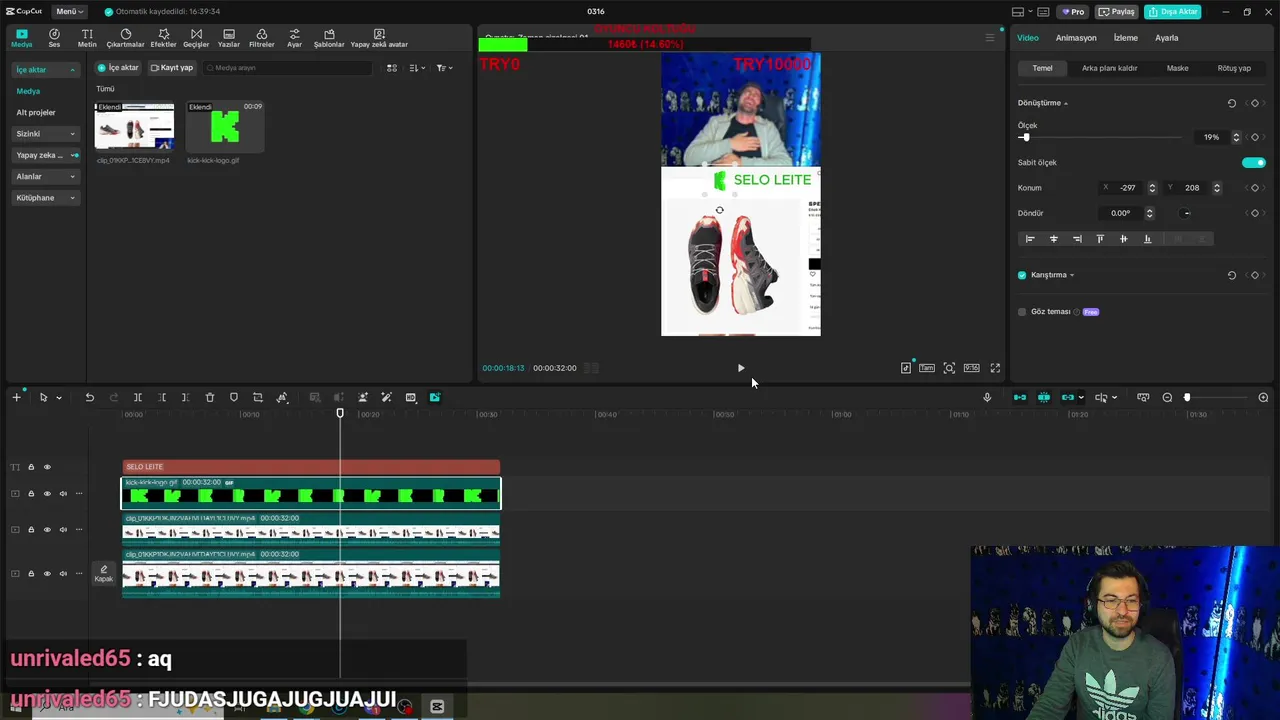Switch media view to grid layout icon
The height and width of the screenshot is (720, 1280).
click(392, 68)
